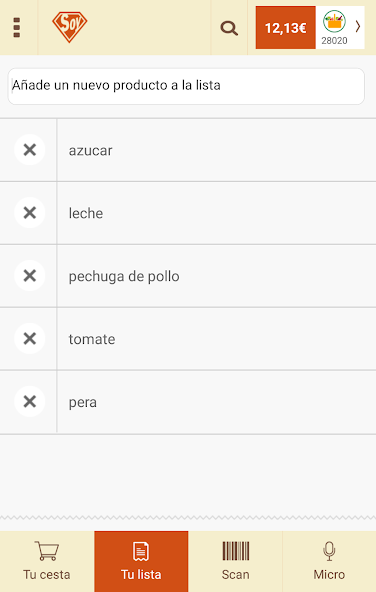The height and width of the screenshot is (592, 376).
Task: Tap the pechuga de pollo entry
Action: (217, 276)
